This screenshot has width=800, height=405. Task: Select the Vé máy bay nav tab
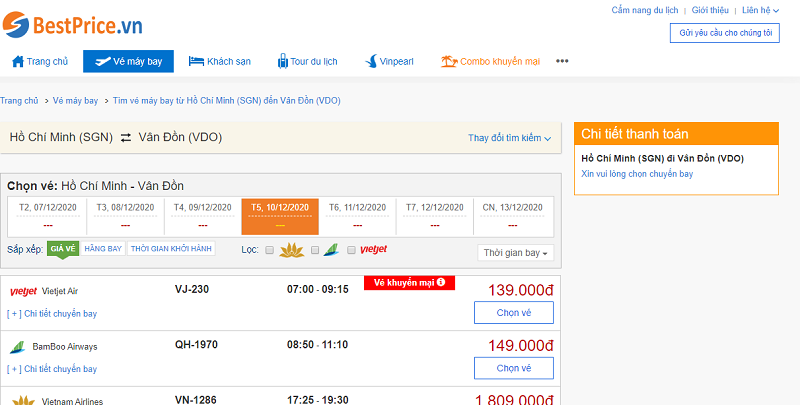click(x=129, y=62)
